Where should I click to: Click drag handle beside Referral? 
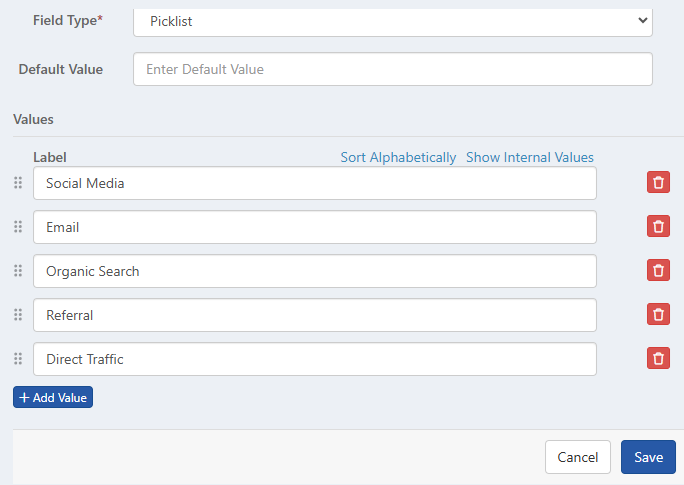[18, 315]
